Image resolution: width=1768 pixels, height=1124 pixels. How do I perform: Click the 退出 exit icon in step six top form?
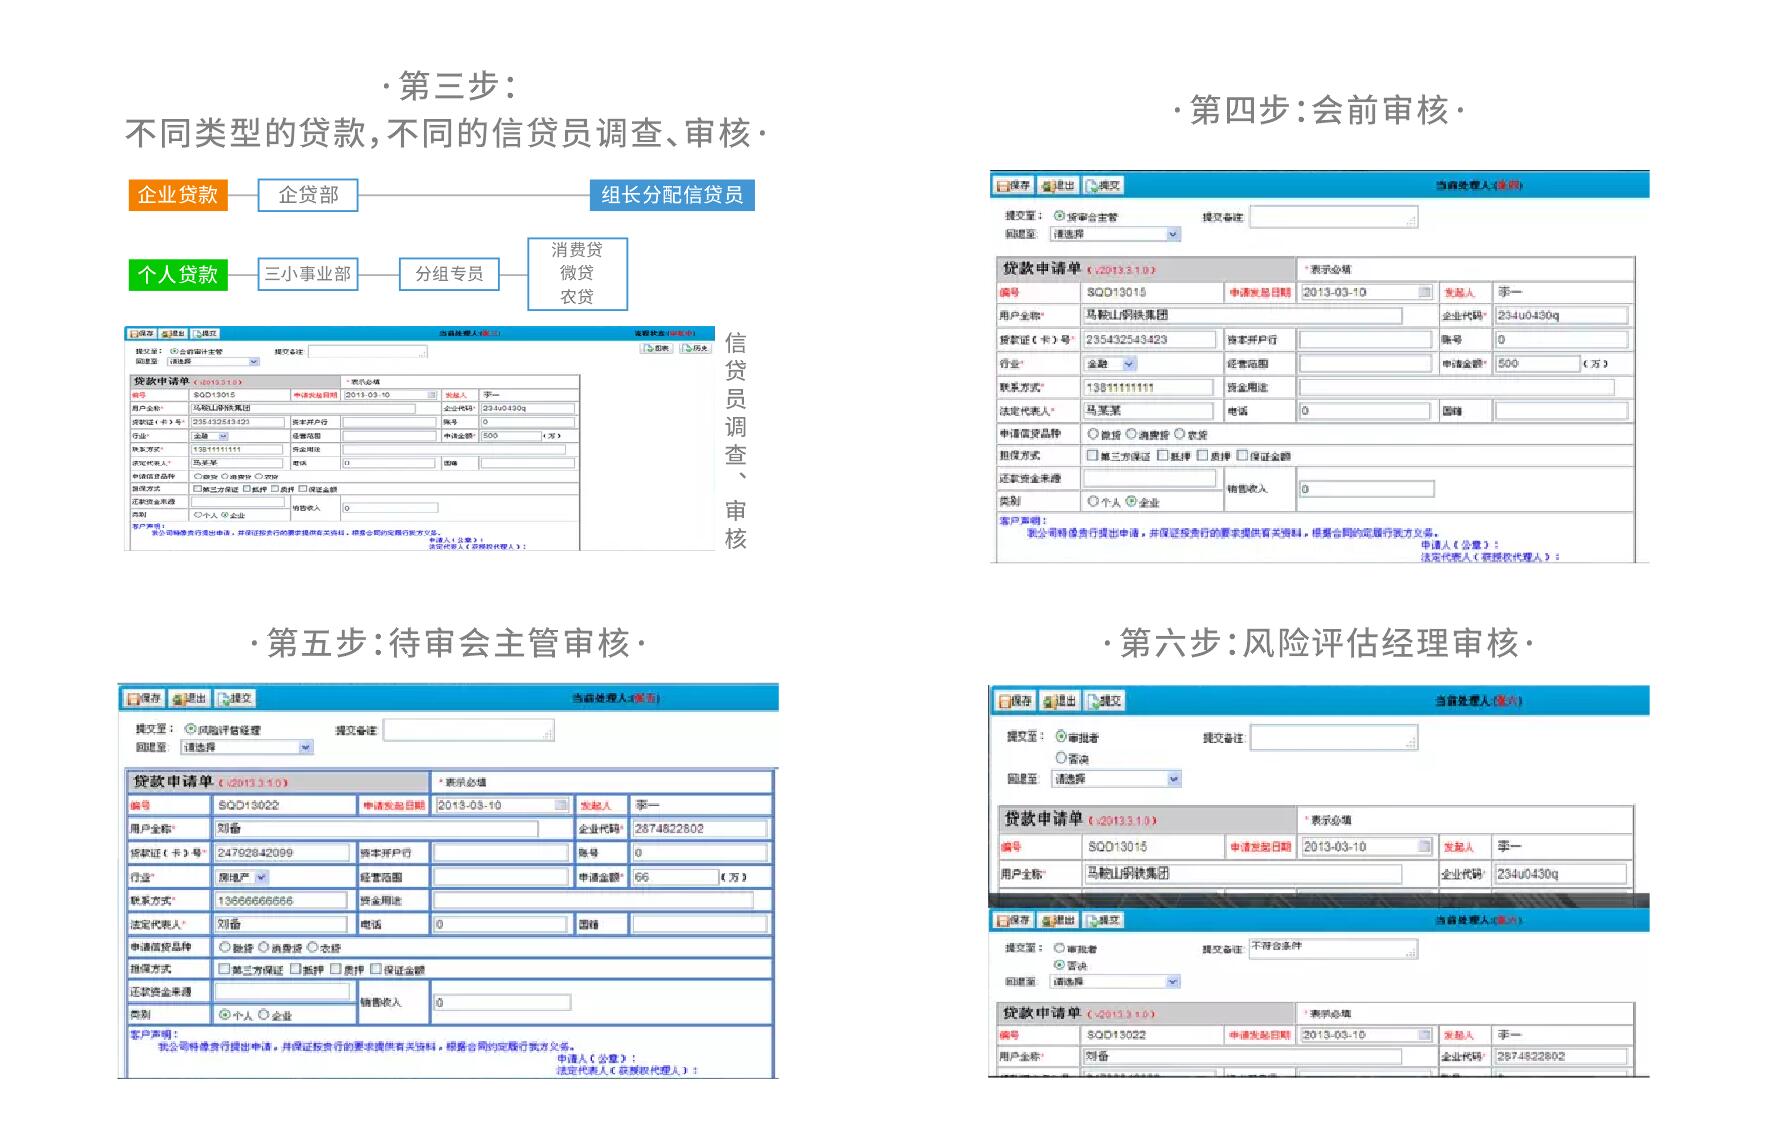point(1060,701)
